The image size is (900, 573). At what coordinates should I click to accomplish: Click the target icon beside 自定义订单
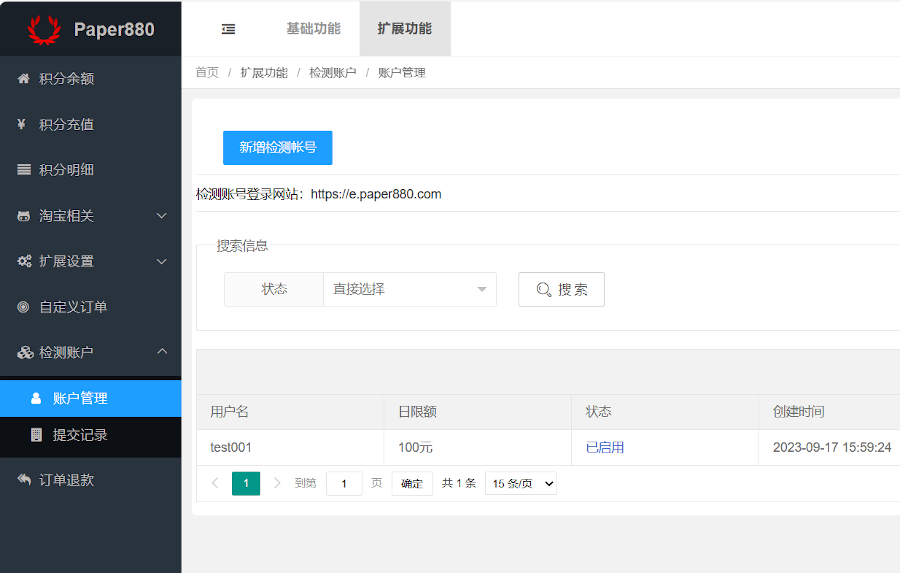[x=23, y=307]
